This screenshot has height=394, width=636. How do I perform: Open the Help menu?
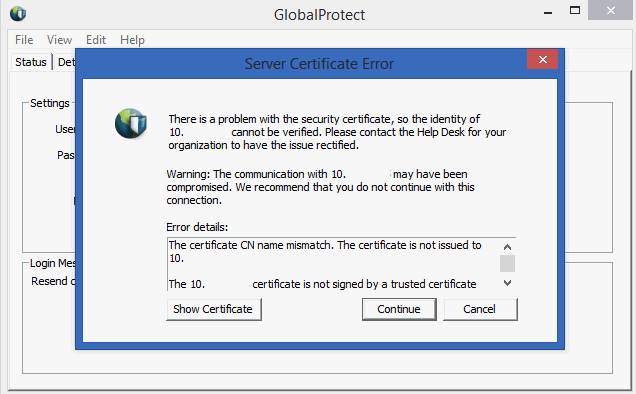pyautogui.click(x=132, y=40)
